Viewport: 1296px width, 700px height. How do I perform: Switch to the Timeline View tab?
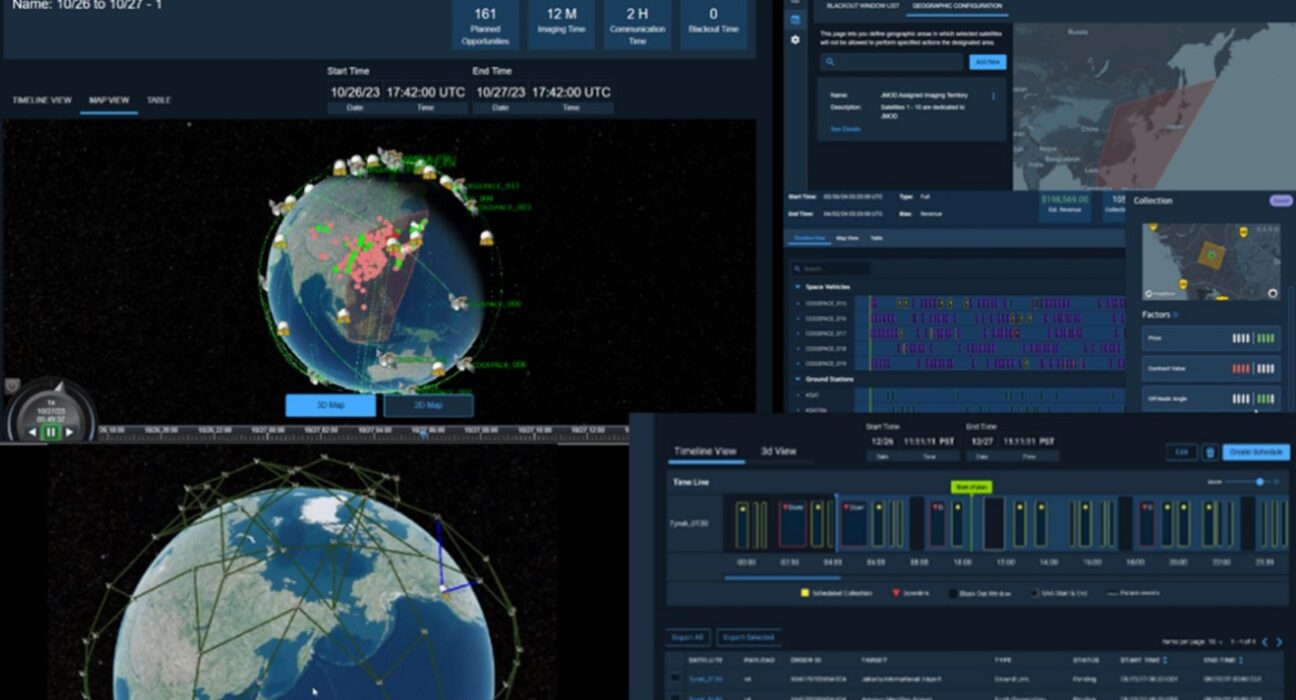pos(705,452)
